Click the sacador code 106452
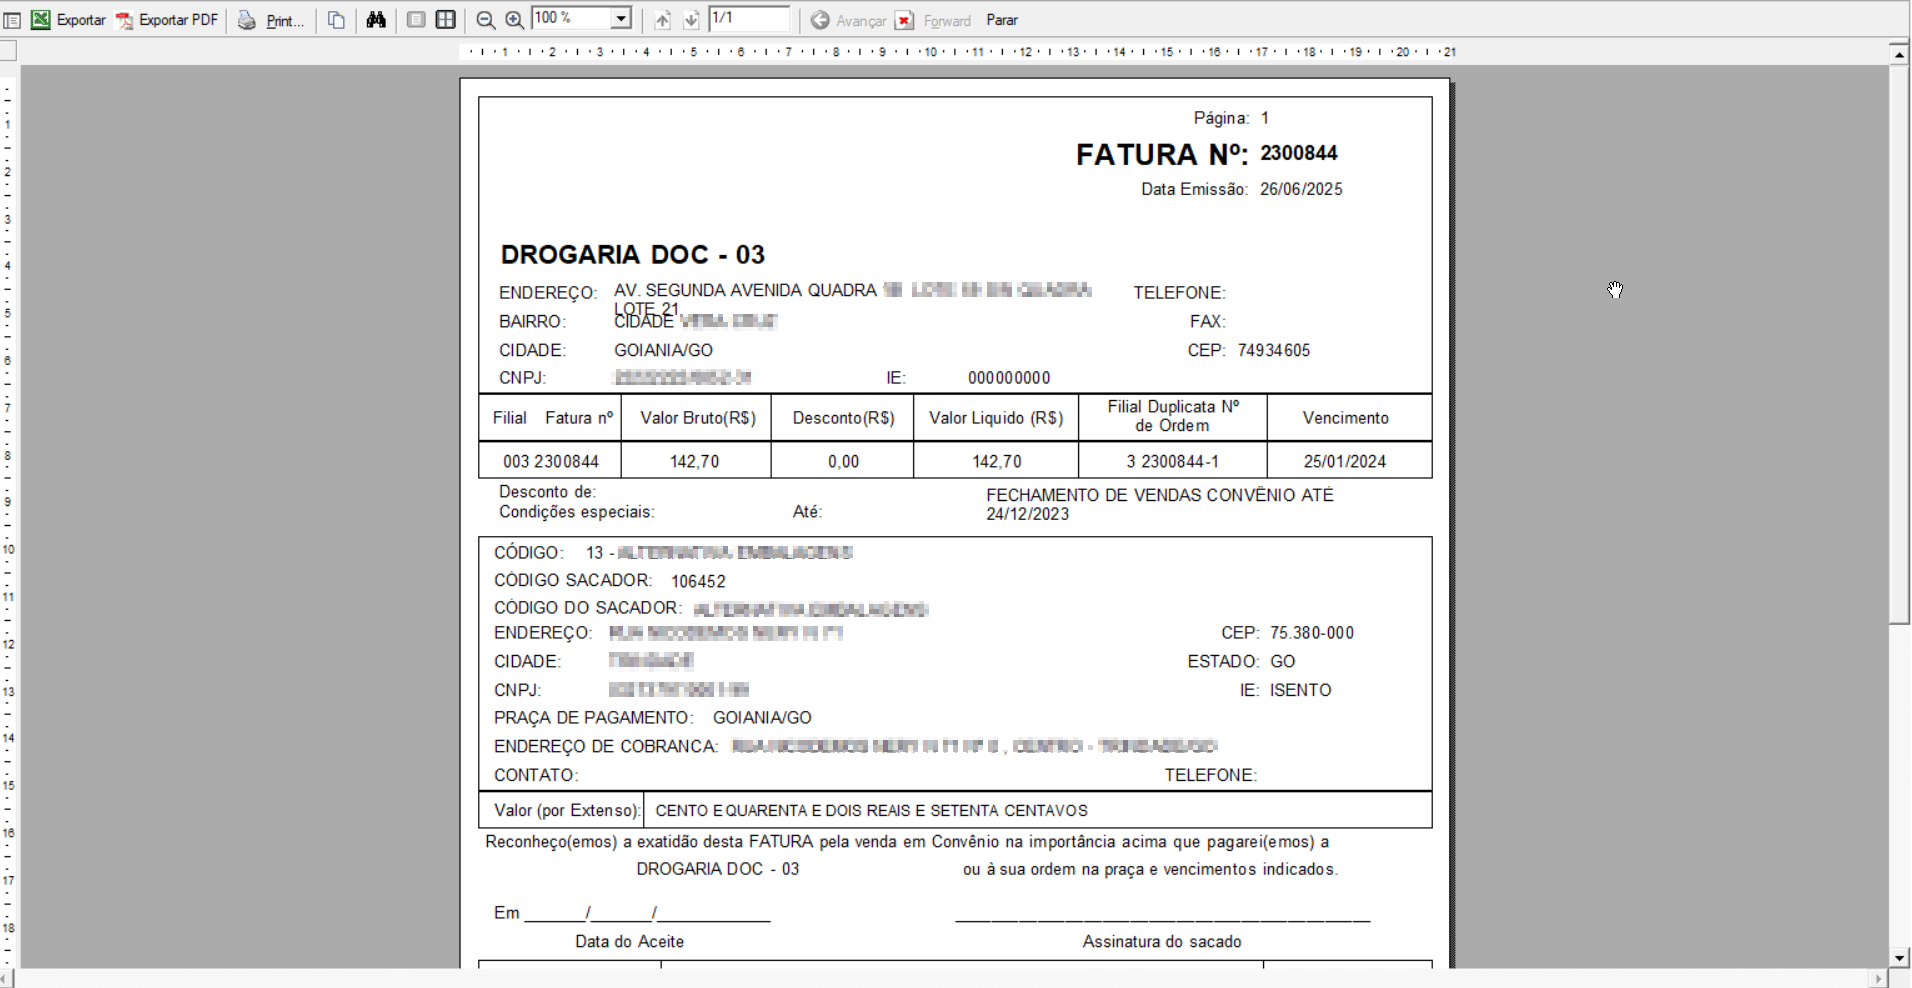The width and height of the screenshot is (1912, 988). pos(698,581)
